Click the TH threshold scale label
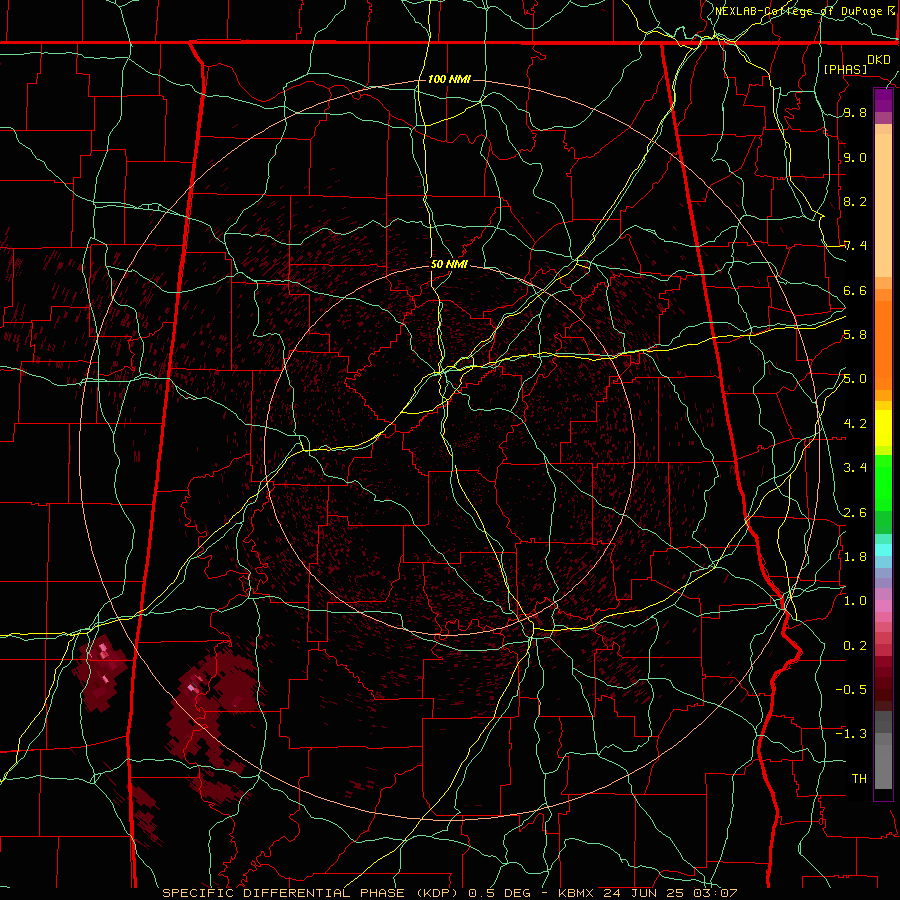This screenshot has height=900, width=900. coord(859,778)
